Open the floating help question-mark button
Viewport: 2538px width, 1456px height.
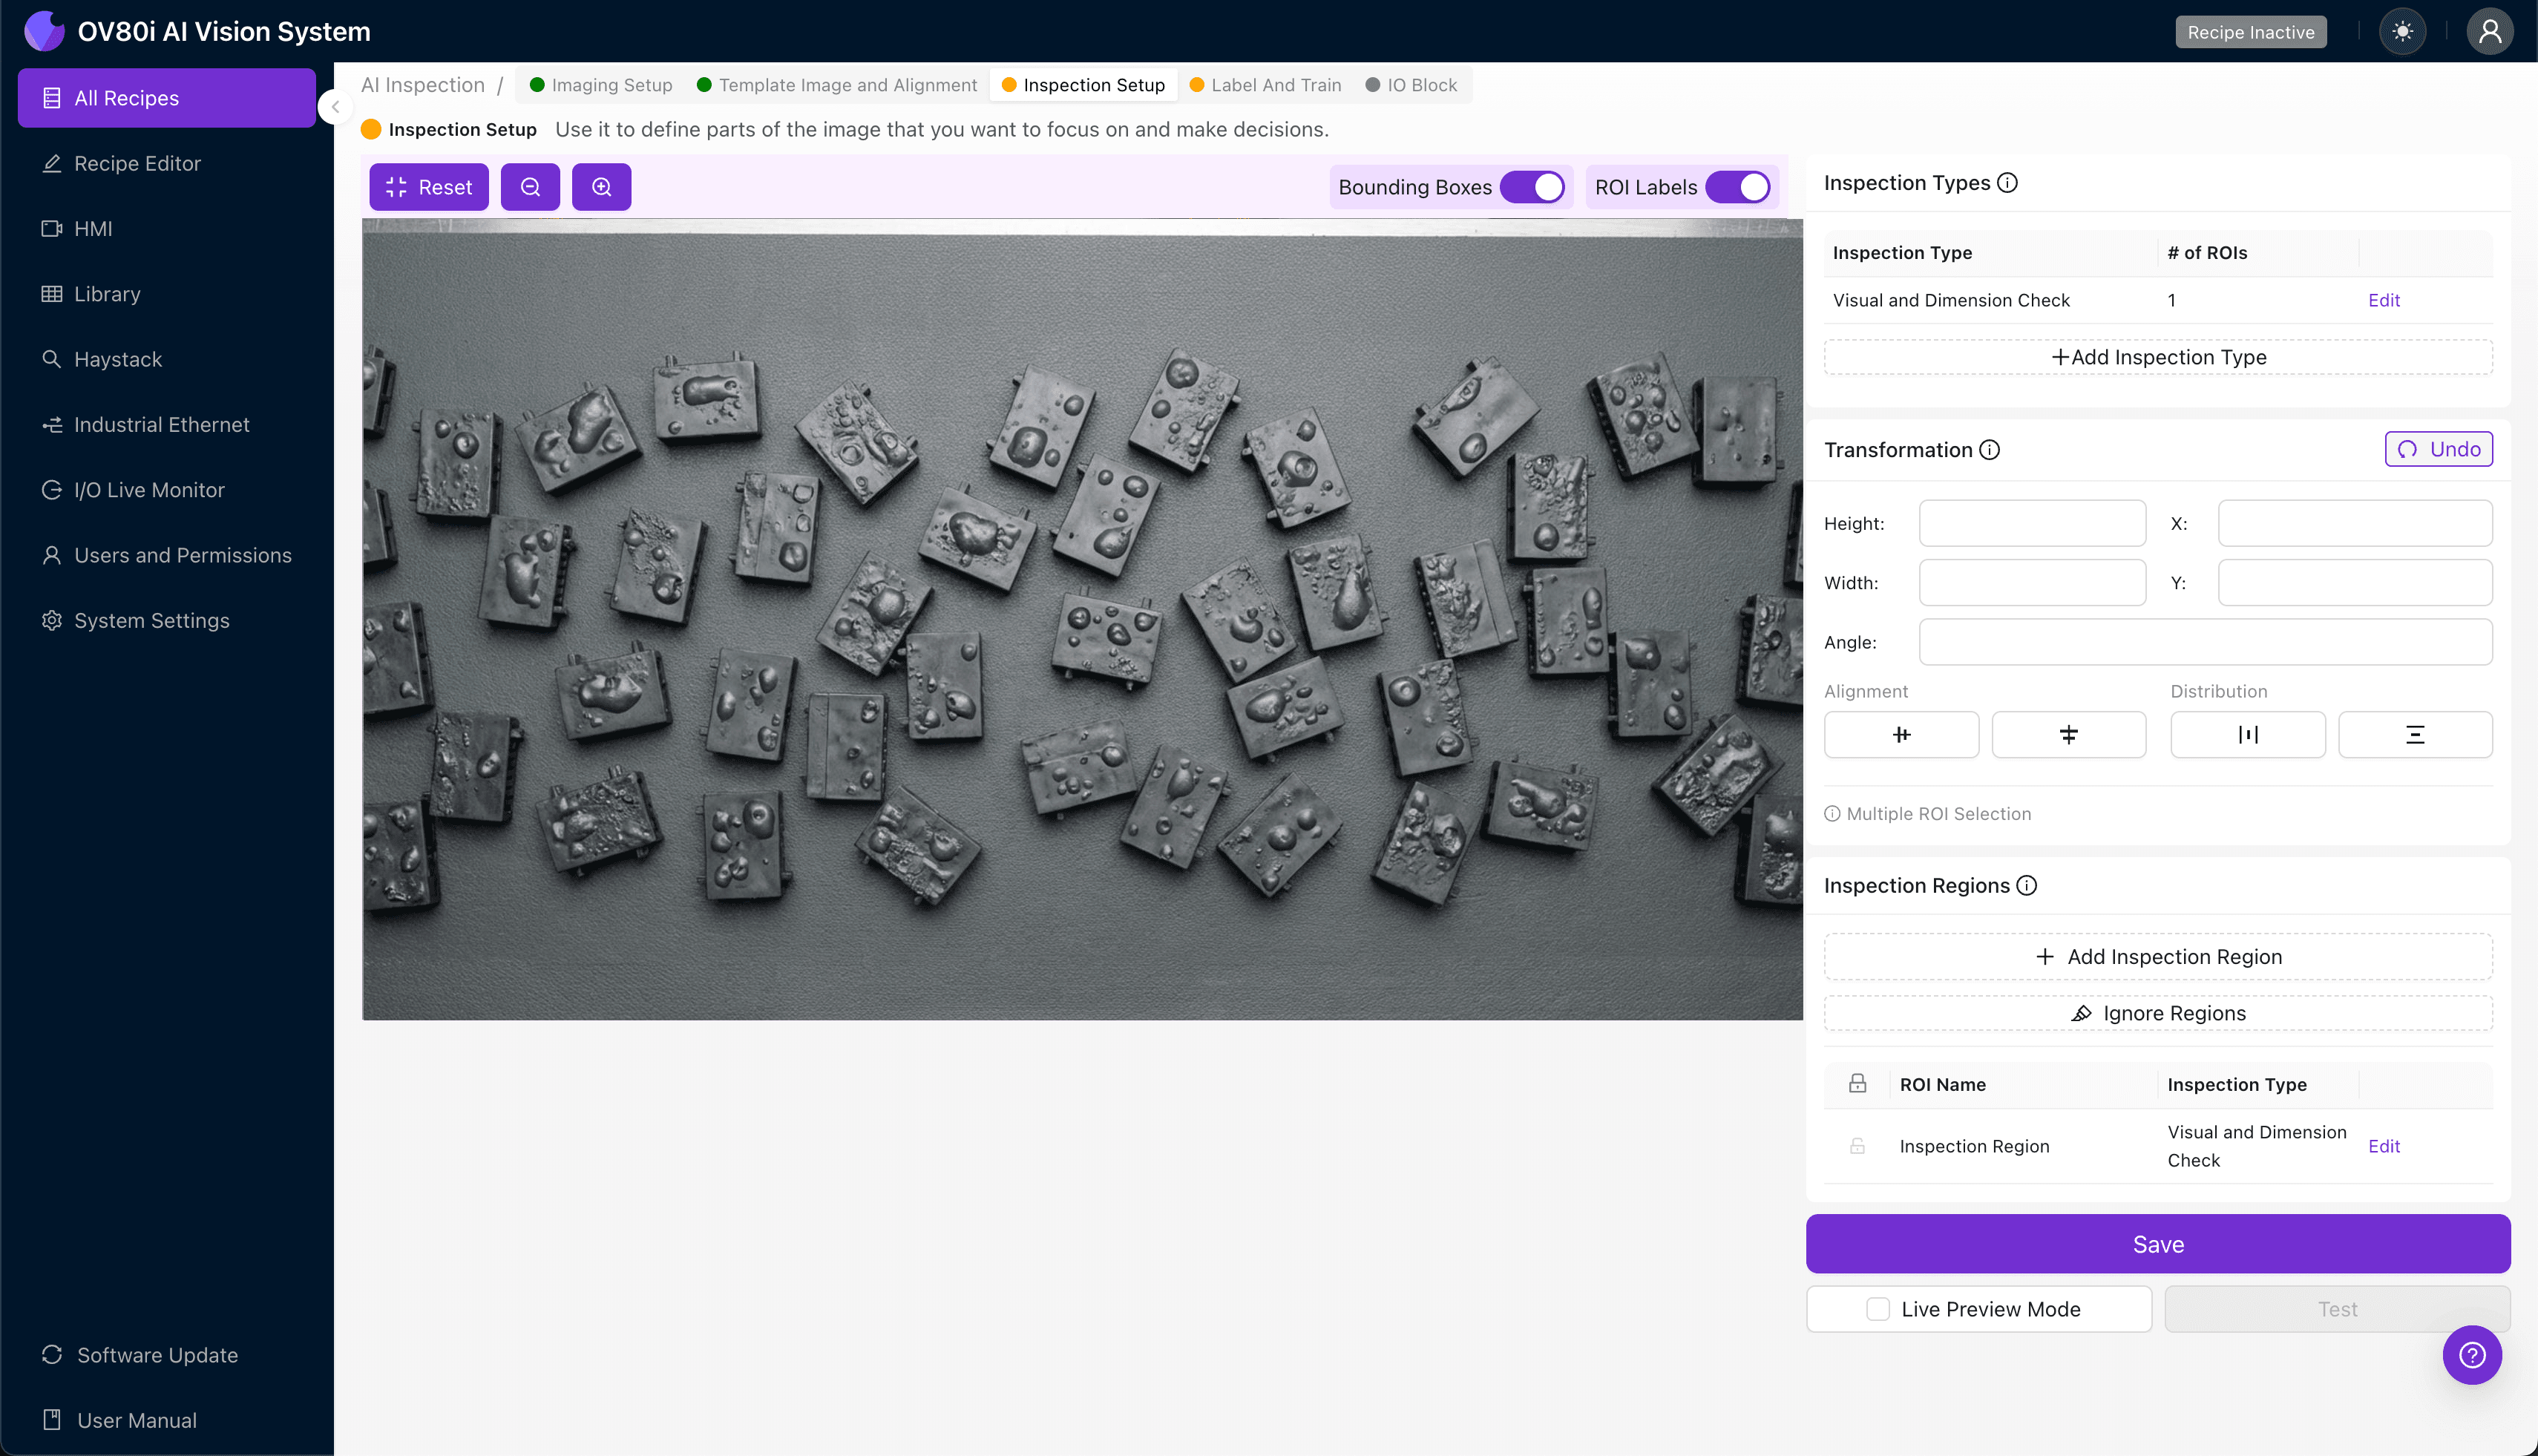pyautogui.click(x=2471, y=1355)
